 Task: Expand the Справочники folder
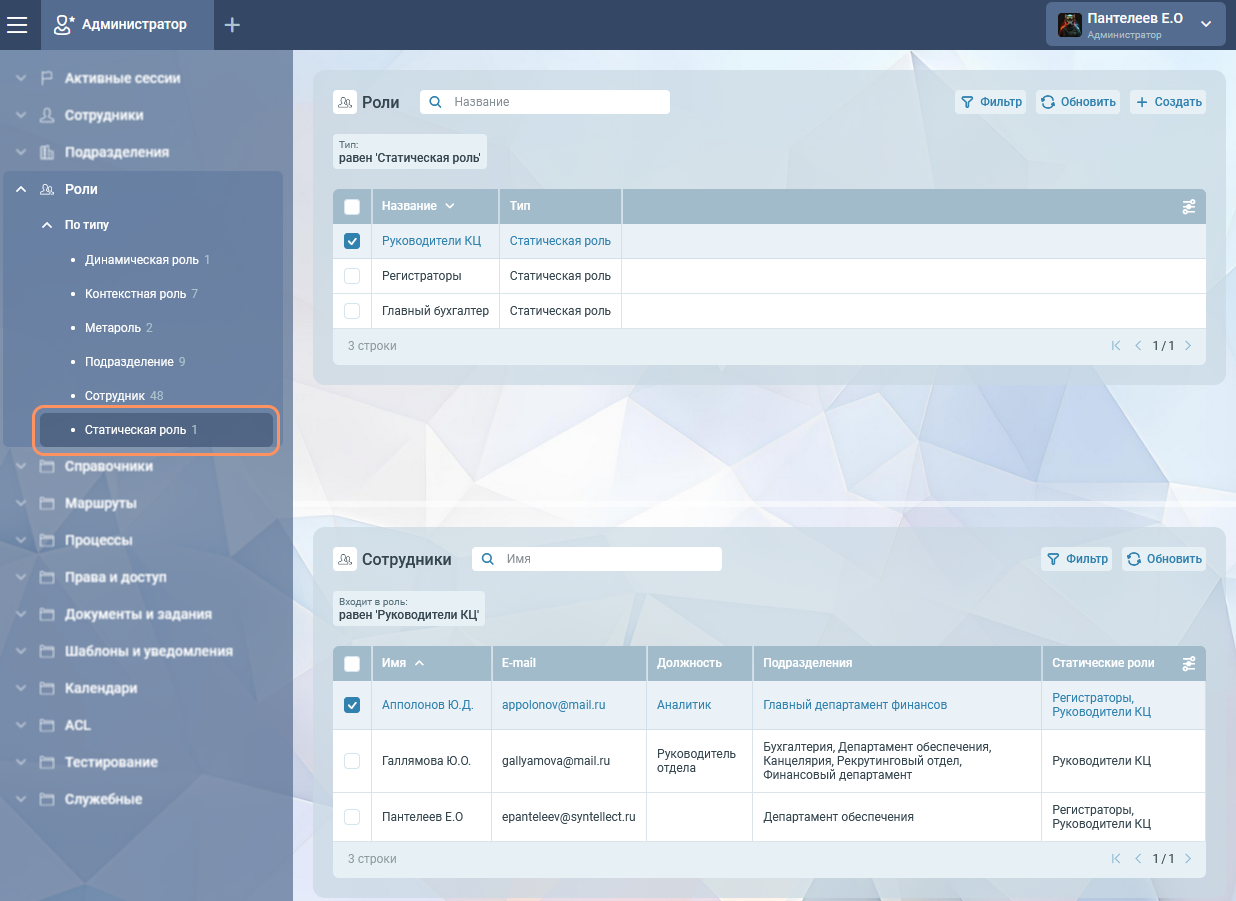tap(21, 466)
